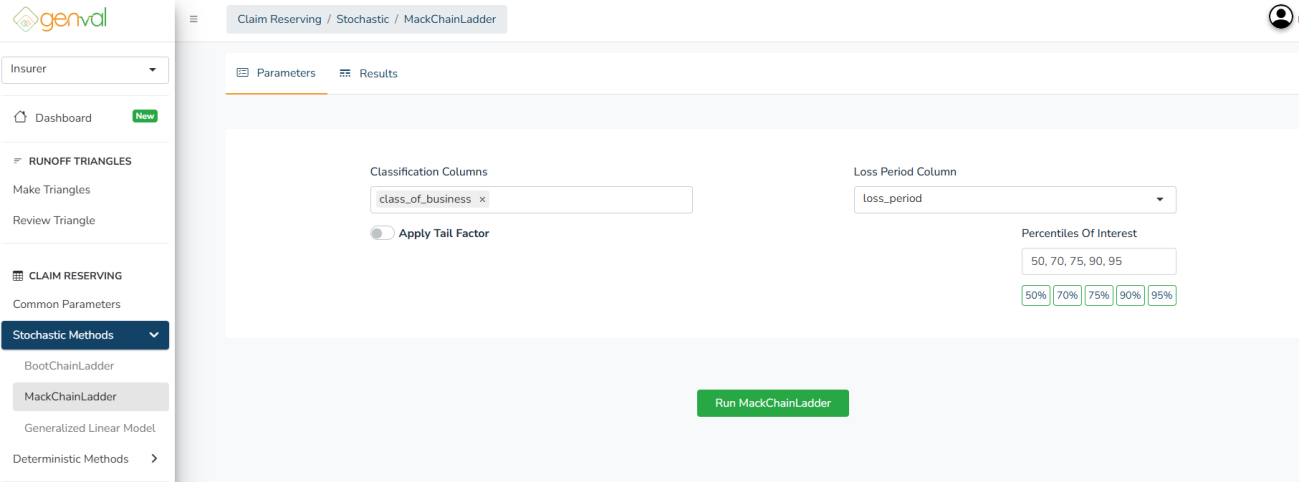Remove the class_of_business tag
The height and width of the screenshot is (482, 1299).
coord(482,199)
